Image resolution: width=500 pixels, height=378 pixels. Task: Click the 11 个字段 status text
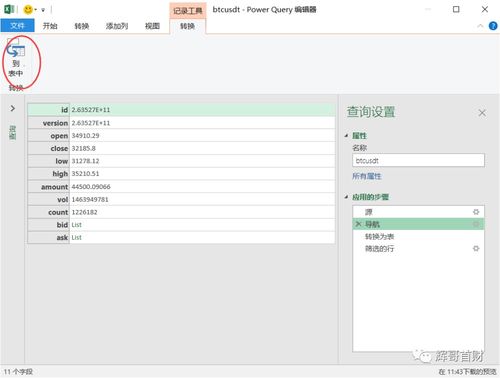18,371
